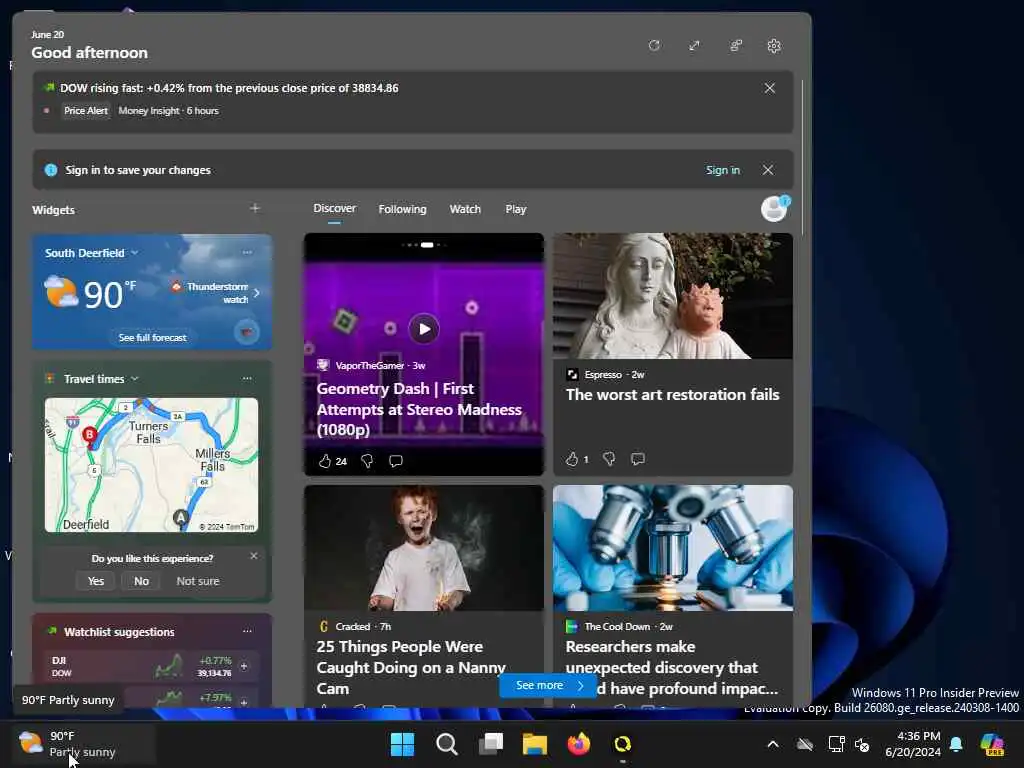Open microscope research article image
Screen dimensions: 1024x768
pyautogui.click(x=673, y=548)
